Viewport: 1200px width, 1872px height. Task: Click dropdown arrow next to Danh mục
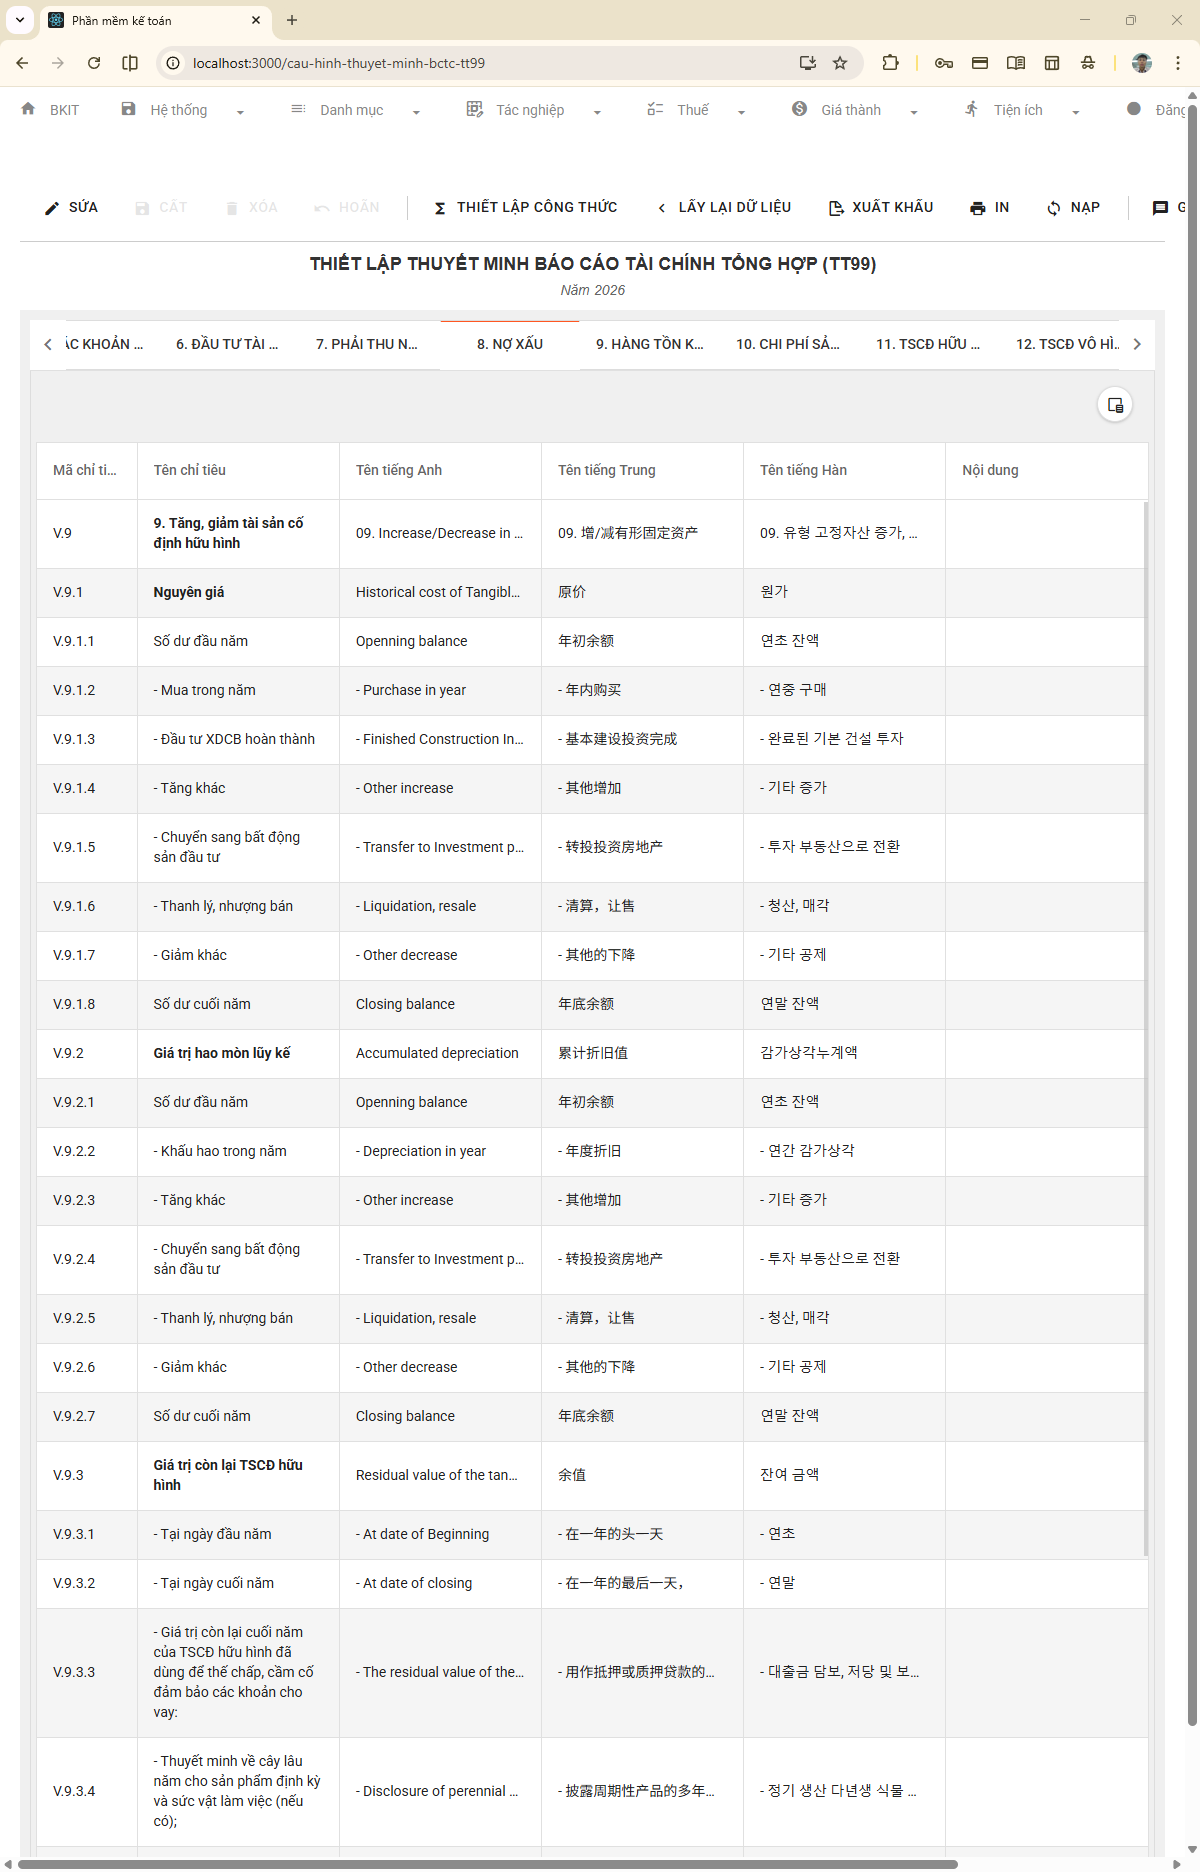pyautogui.click(x=416, y=112)
